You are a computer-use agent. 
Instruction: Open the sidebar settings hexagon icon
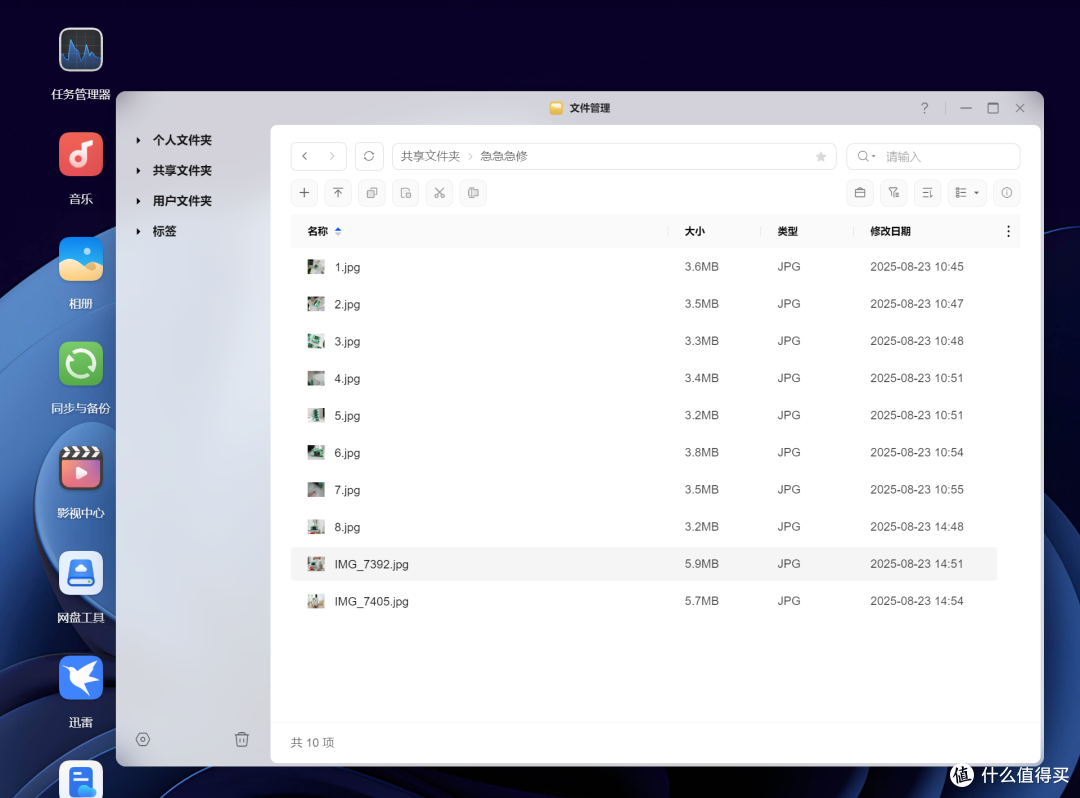point(143,739)
